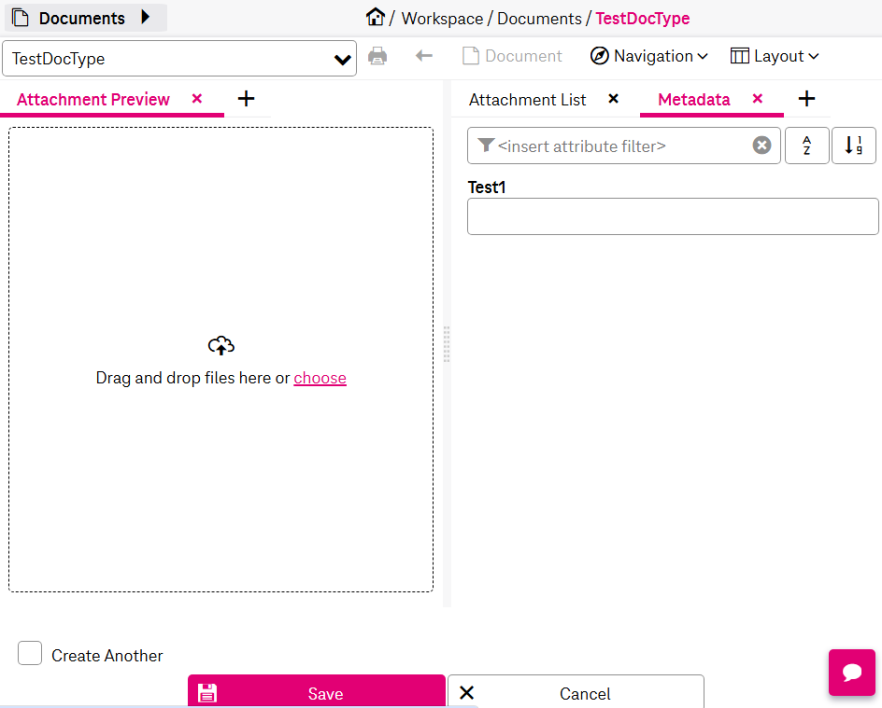Image resolution: width=882 pixels, height=708 pixels.
Task: Open the chat support bubble
Action: click(x=852, y=672)
